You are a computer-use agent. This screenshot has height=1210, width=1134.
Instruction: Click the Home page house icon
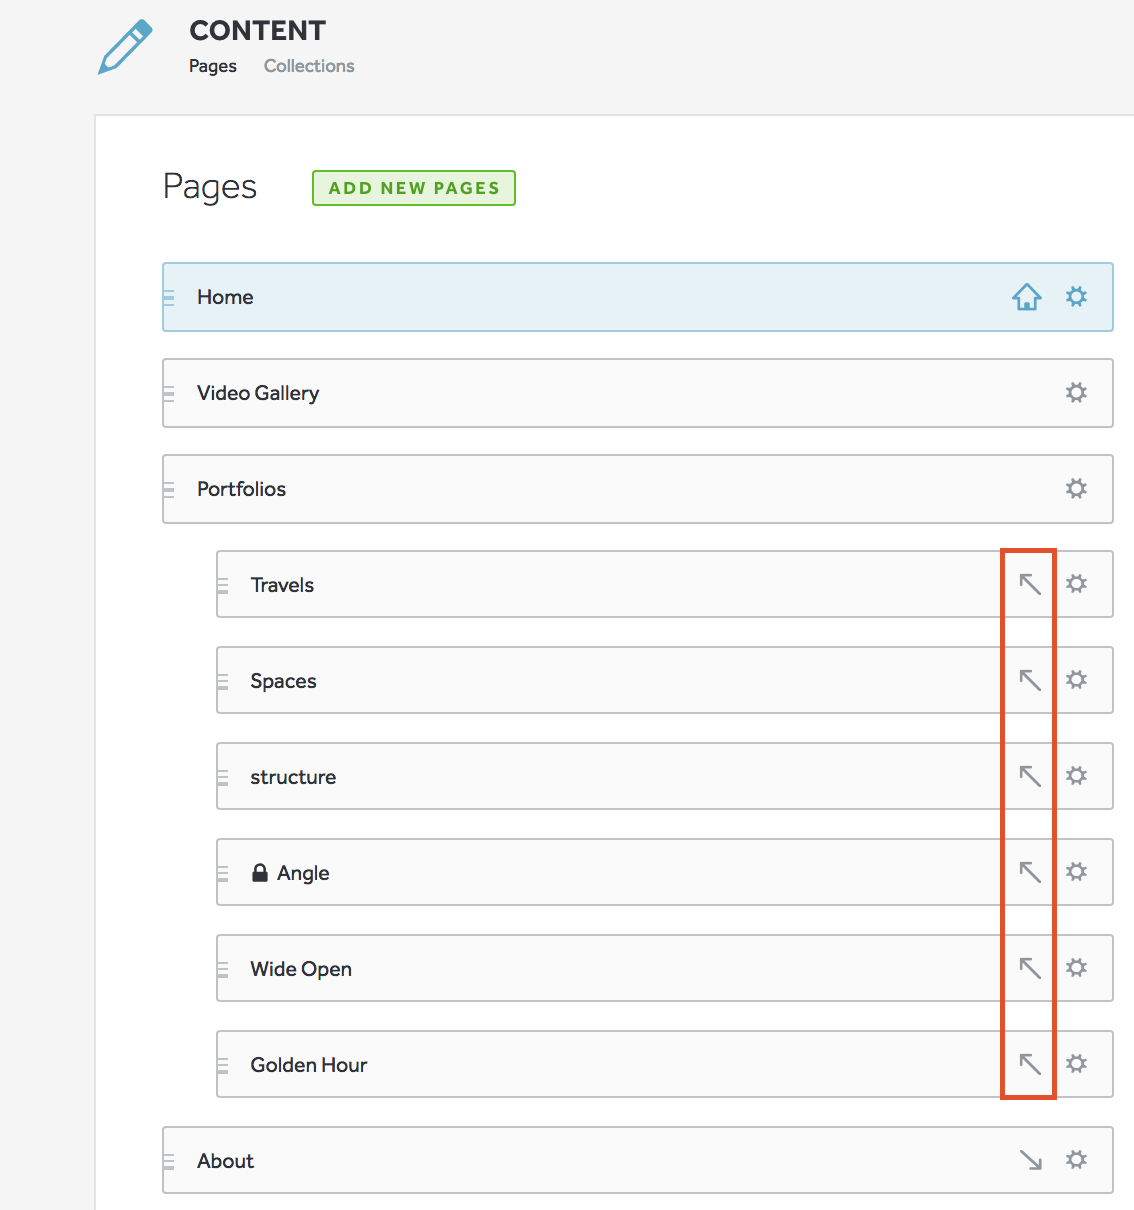pyautogui.click(x=1027, y=297)
